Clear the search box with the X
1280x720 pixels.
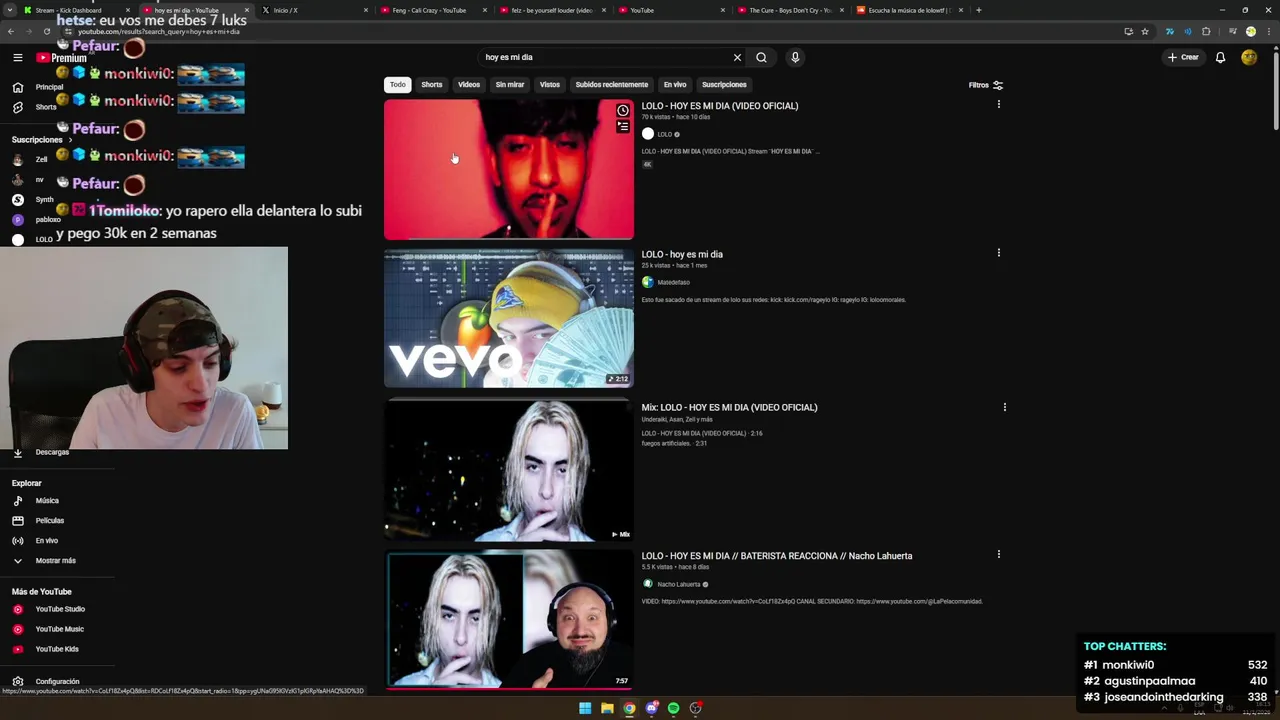click(x=737, y=57)
